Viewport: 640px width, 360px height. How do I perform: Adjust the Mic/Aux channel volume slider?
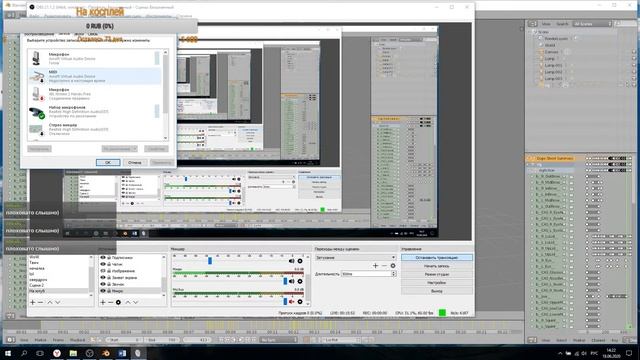pos(285,302)
